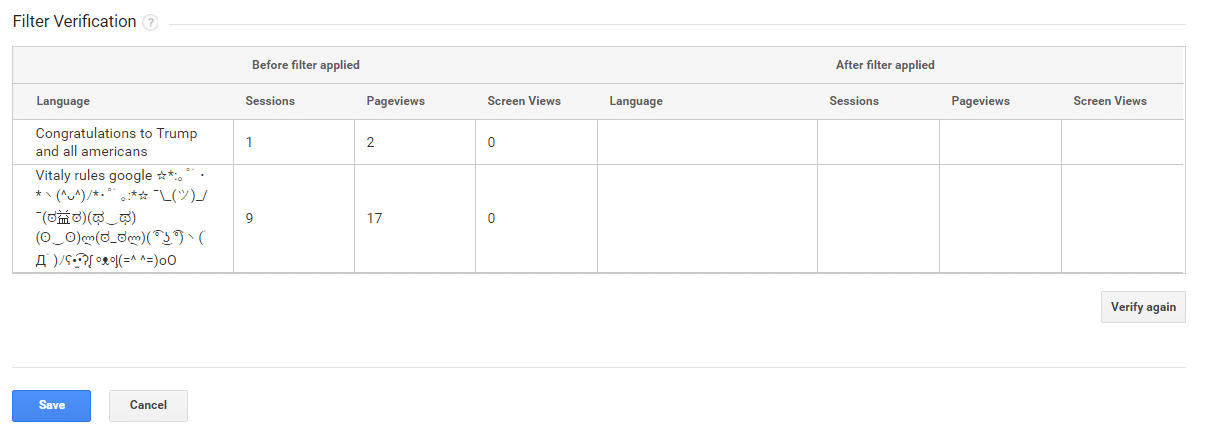Click the pageviews value 17
This screenshot has height=444, width=1208.
374,218
